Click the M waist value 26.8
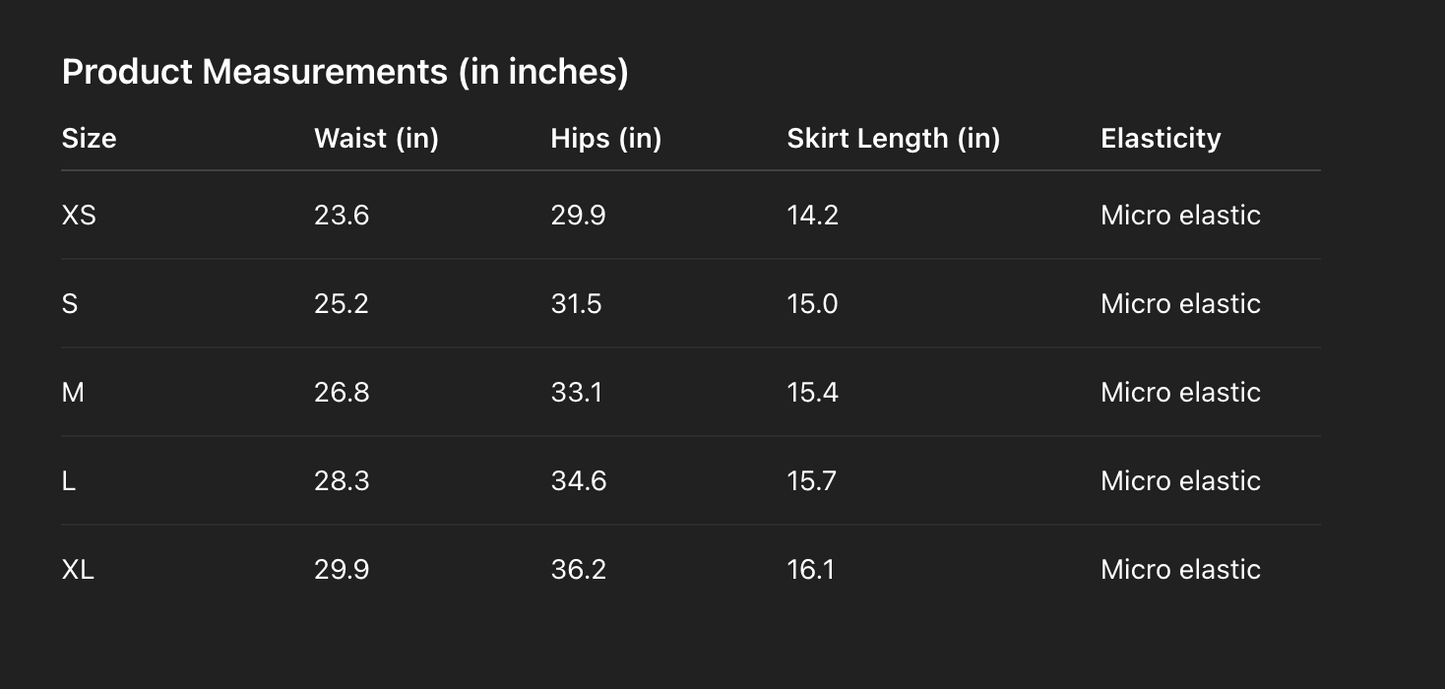The image size is (1445, 689). (341, 392)
